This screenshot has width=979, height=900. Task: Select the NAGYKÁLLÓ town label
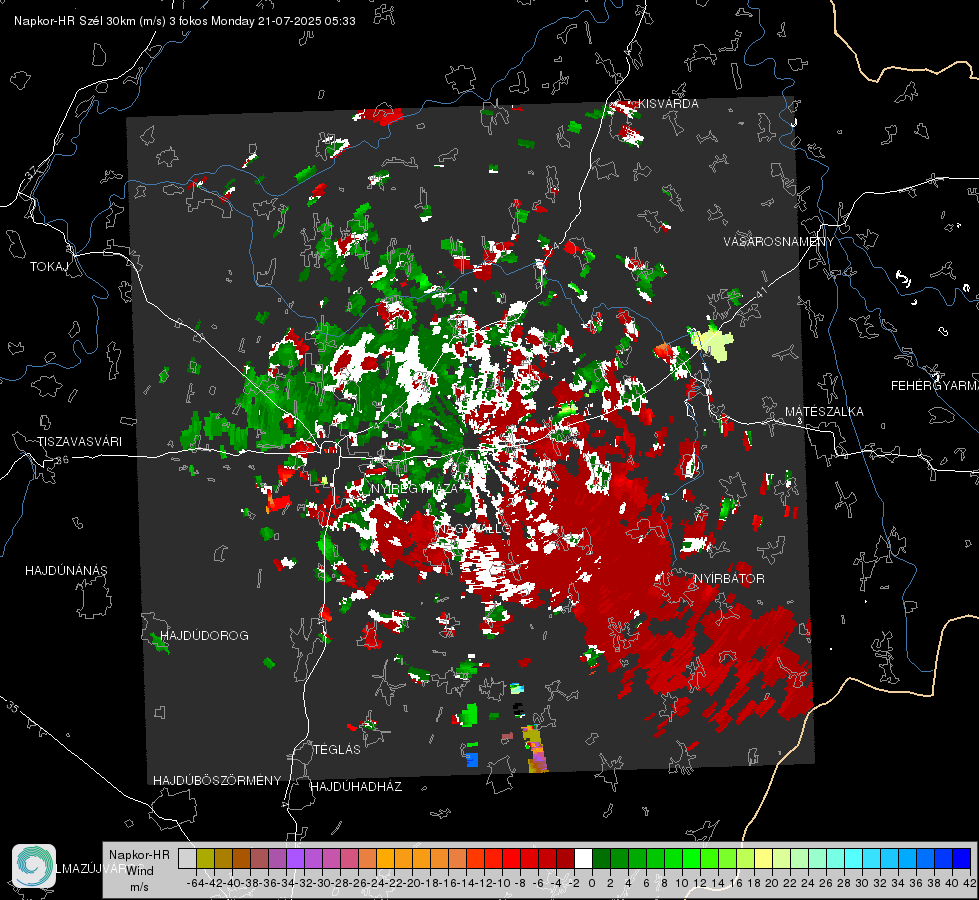coord(473,529)
